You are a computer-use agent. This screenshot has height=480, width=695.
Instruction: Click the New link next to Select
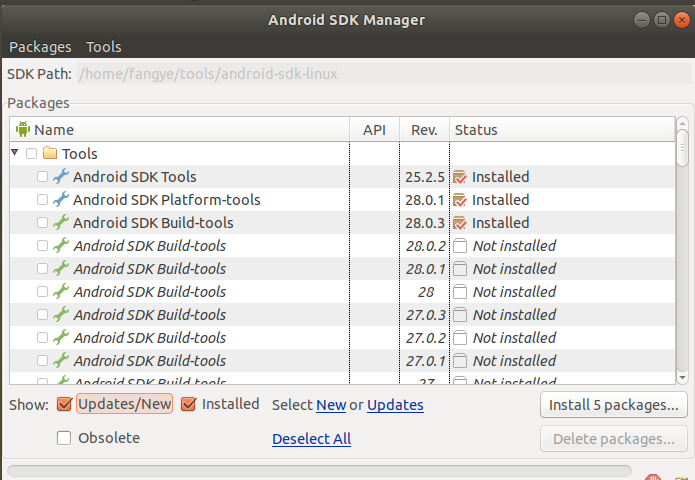coord(331,405)
